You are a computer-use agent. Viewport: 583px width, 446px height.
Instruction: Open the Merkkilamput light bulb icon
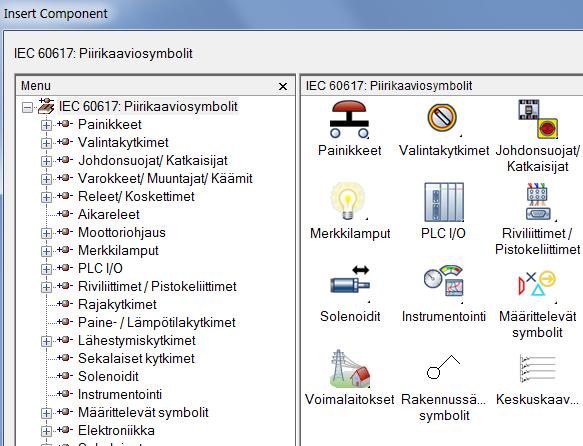pos(348,201)
